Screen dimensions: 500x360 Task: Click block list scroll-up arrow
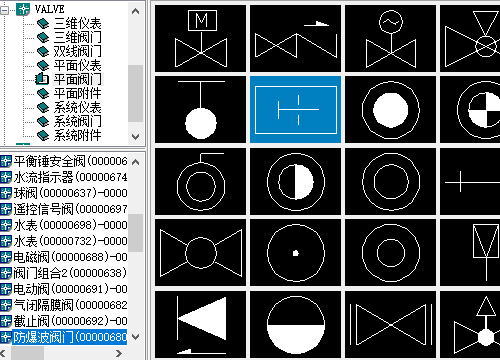click(135, 162)
